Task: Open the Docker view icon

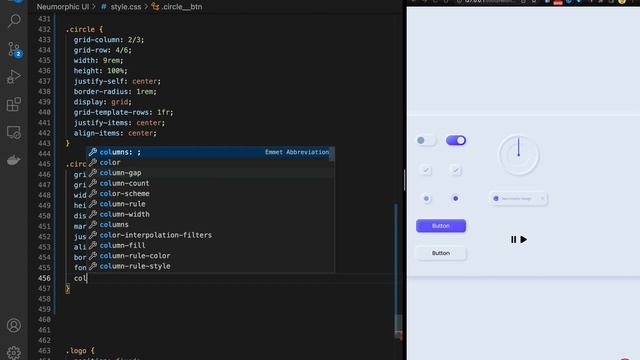Action: tap(13, 160)
